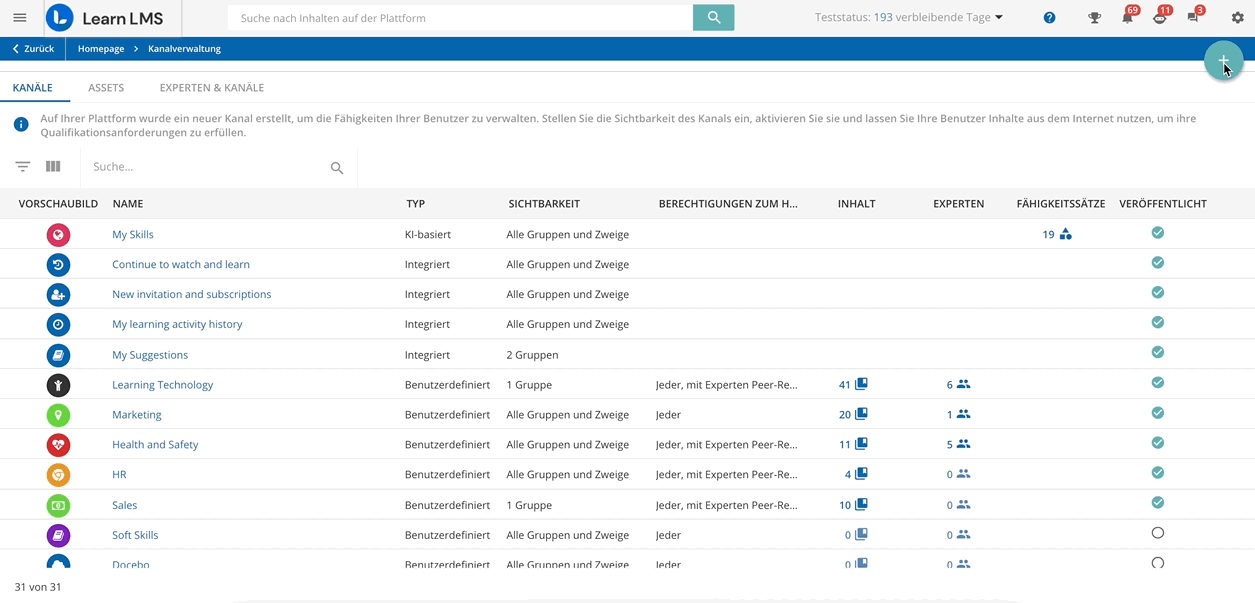Open the help question mark icon
The image size is (1255, 603).
tap(1049, 18)
